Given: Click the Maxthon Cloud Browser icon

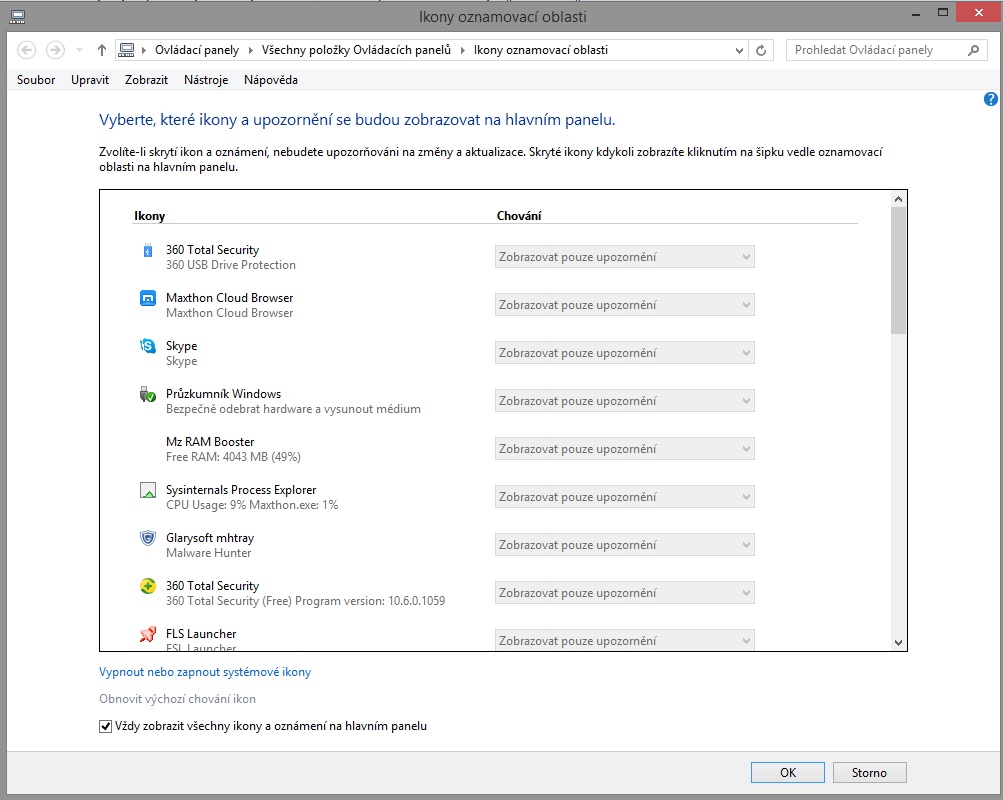Looking at the screenshot, I should [148, 298].
